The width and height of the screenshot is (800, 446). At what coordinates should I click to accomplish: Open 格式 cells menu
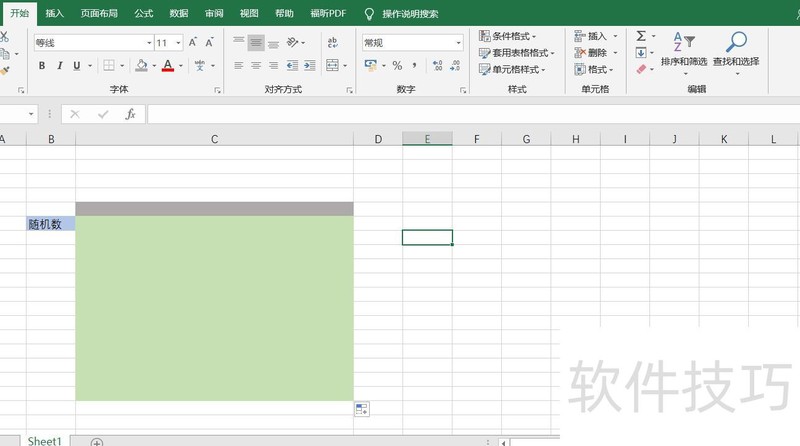(x=594, y=69)
